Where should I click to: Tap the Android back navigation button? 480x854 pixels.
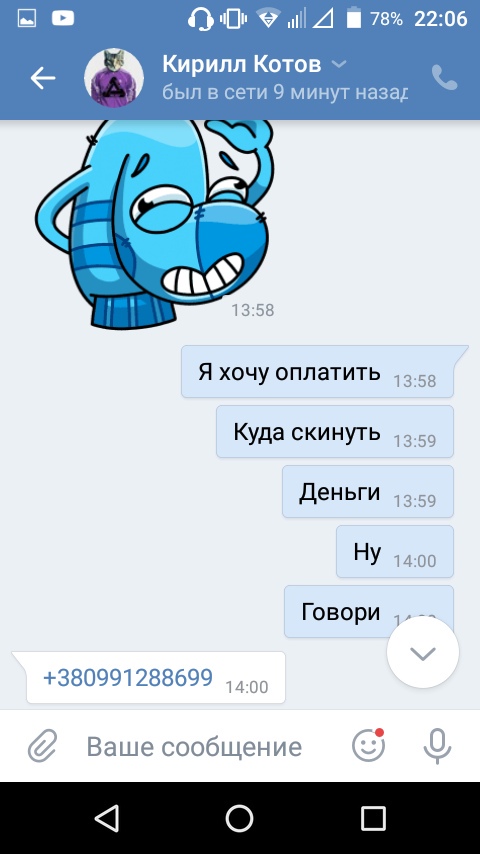pyautogui.click(x=106, y=818)
